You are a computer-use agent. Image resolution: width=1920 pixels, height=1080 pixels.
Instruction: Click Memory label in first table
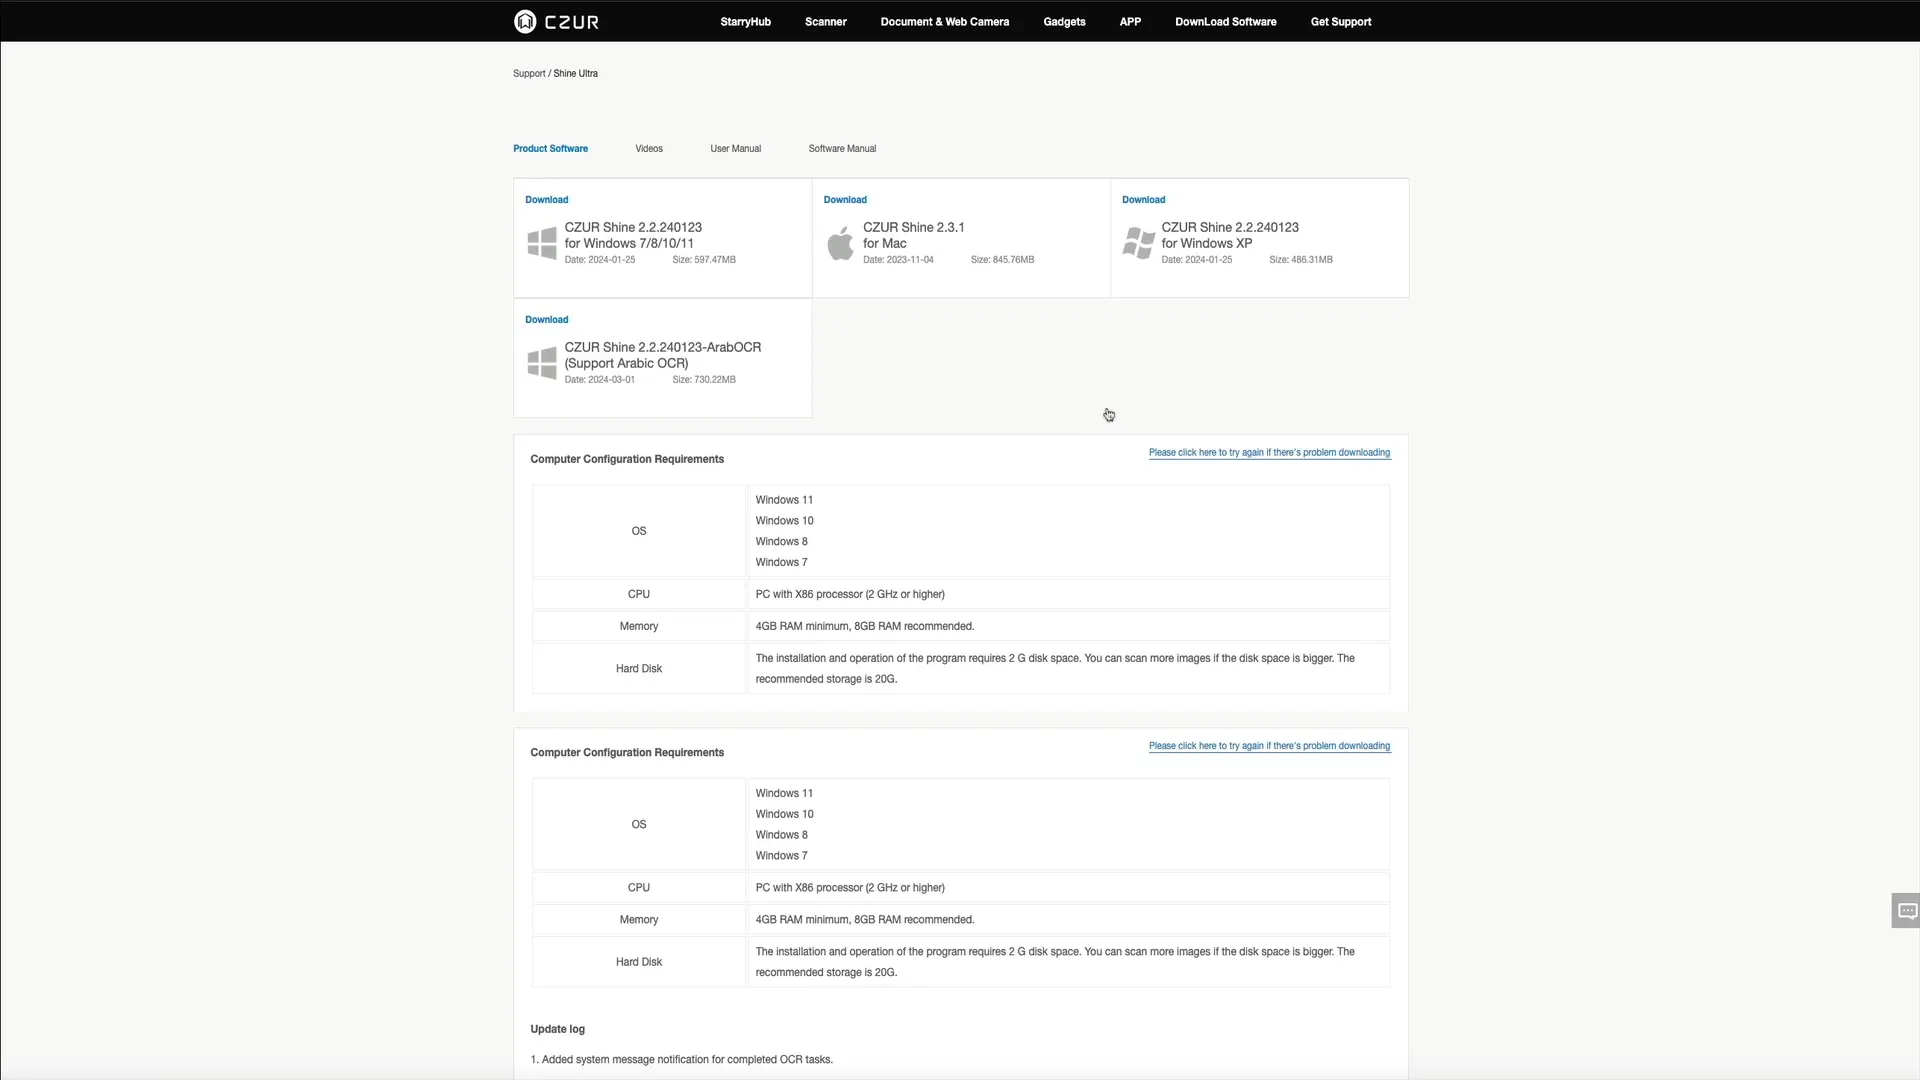pos(639,626)
